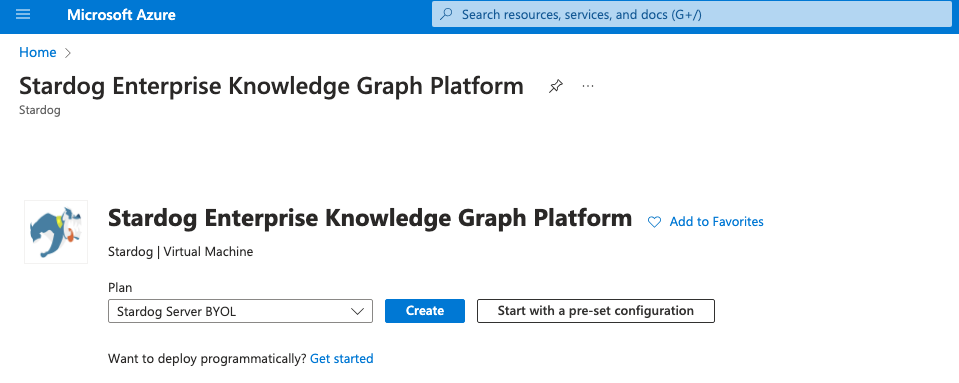This screenshot has width=959, height=383.
Task: Click the Create button
Action: pyautogui.click(x=424, y=311)
